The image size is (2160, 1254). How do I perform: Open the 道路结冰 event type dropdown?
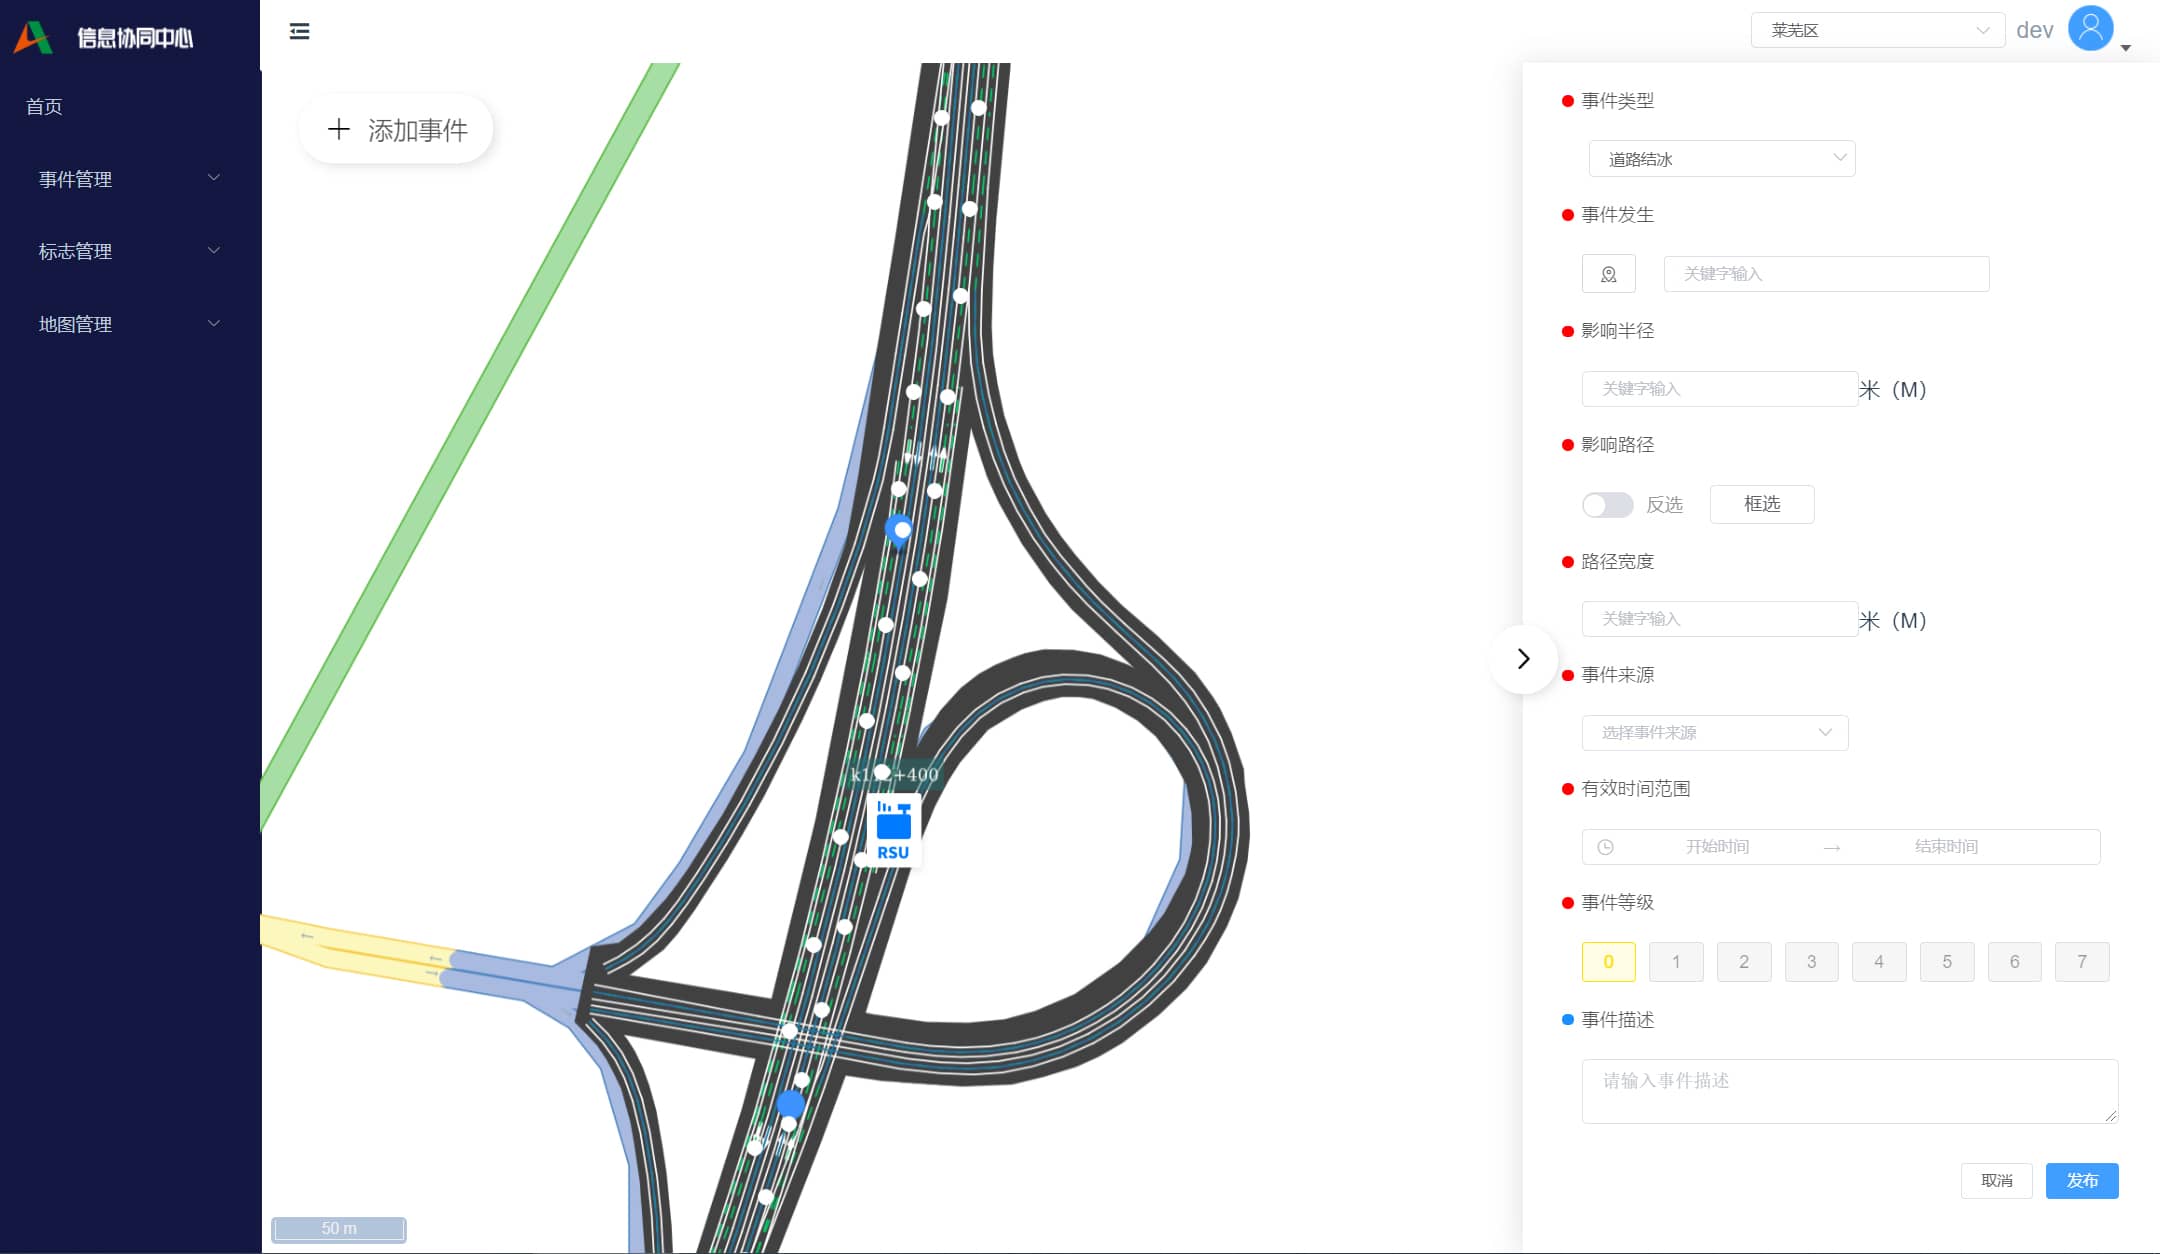click(x=1721, y=159)
